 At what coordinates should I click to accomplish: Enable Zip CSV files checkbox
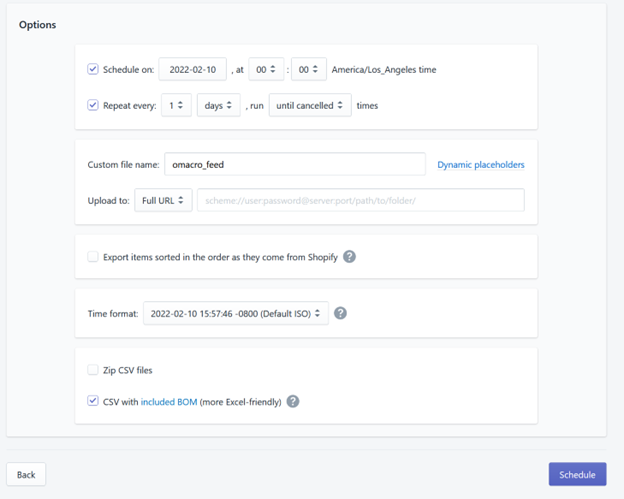pyautogui.click(x=93, y=370)
